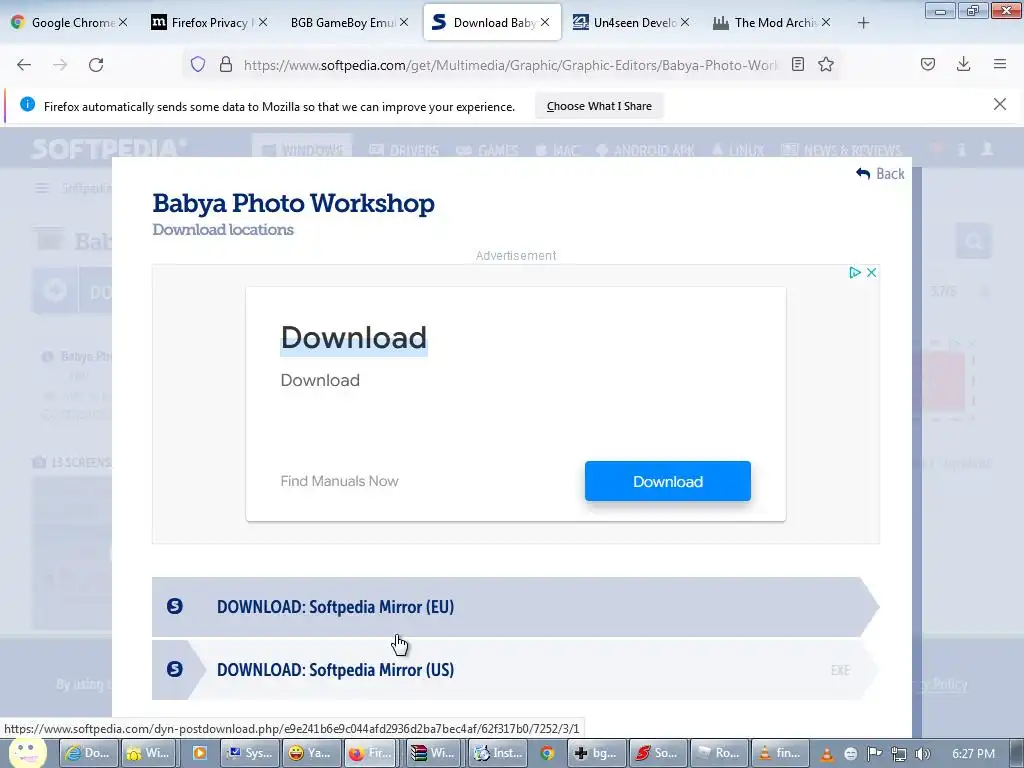Image resolution: width=1024 pixels, height=768 pixels.
Task: Open the 'fin...' VLC cone taskbar item
Action: 780,753
